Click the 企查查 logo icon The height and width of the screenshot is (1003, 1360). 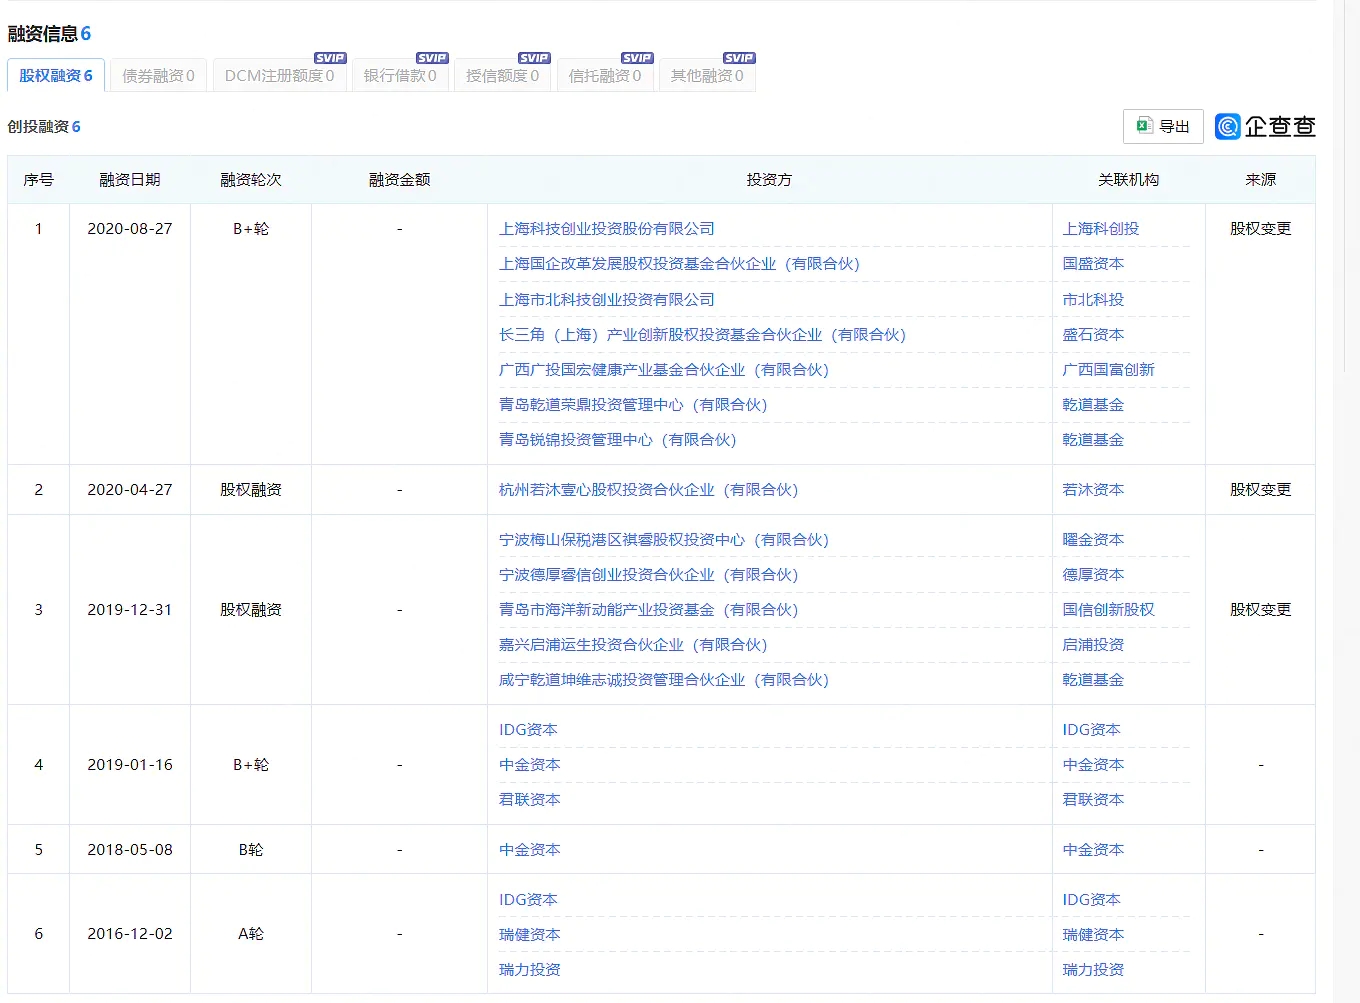click(1228, 127)
